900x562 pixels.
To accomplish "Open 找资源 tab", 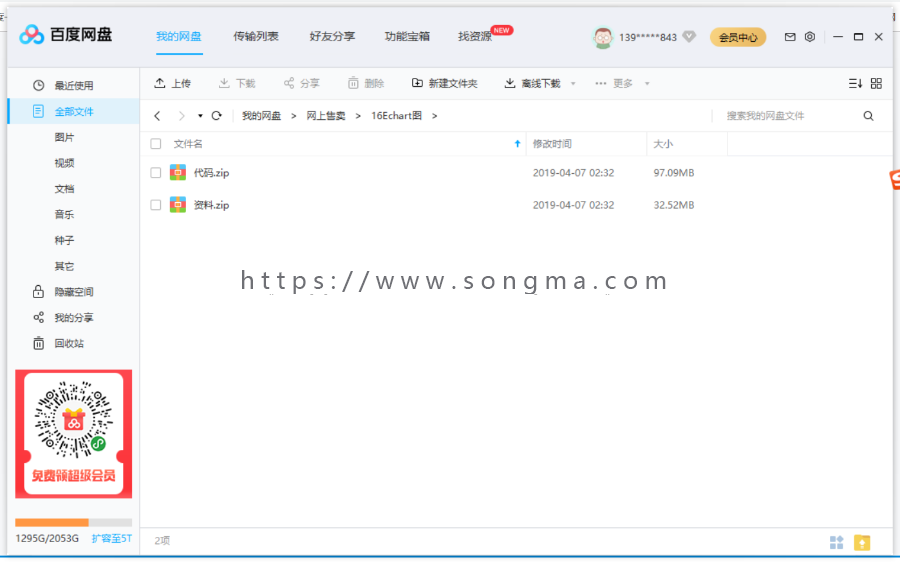I will (475, 36).
